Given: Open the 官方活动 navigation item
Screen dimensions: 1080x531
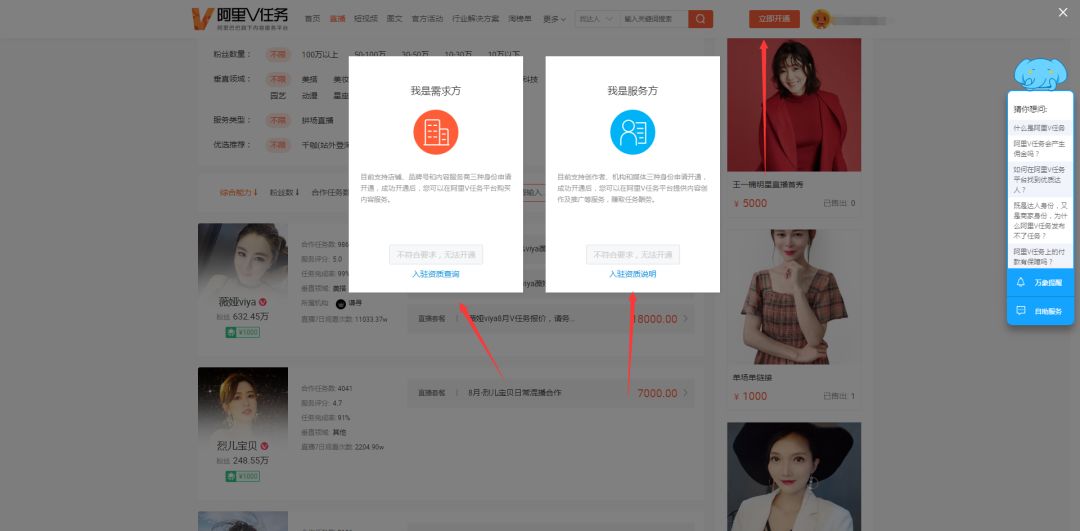Looking at the screenshot, I should pos(427,19).
